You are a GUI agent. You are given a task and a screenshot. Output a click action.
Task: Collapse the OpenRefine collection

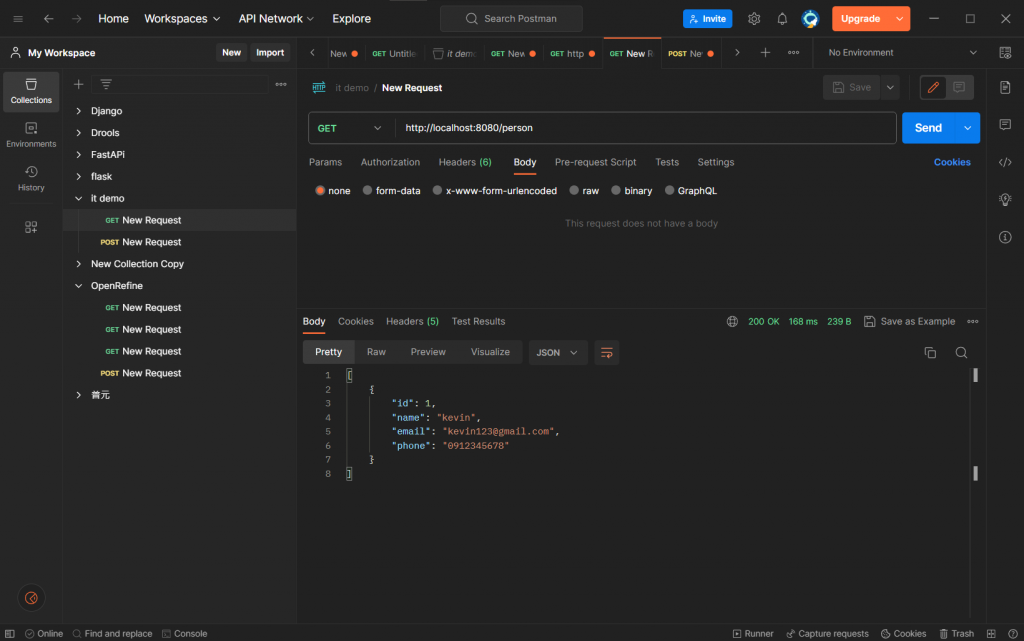coord(78,286)
